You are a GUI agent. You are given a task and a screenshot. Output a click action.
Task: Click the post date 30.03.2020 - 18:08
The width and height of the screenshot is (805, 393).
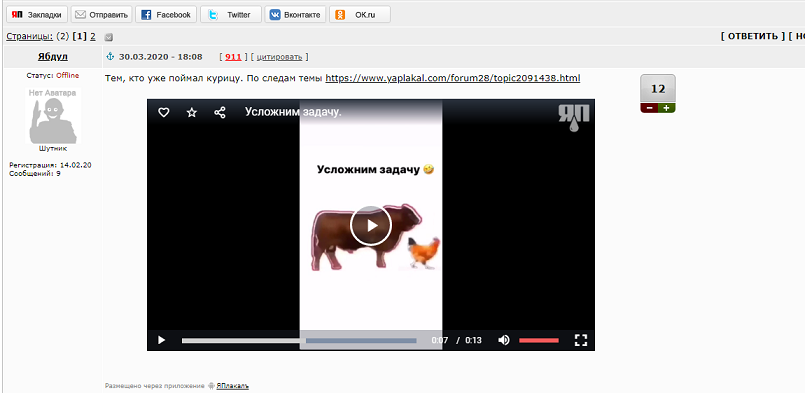tap(160, 57)
